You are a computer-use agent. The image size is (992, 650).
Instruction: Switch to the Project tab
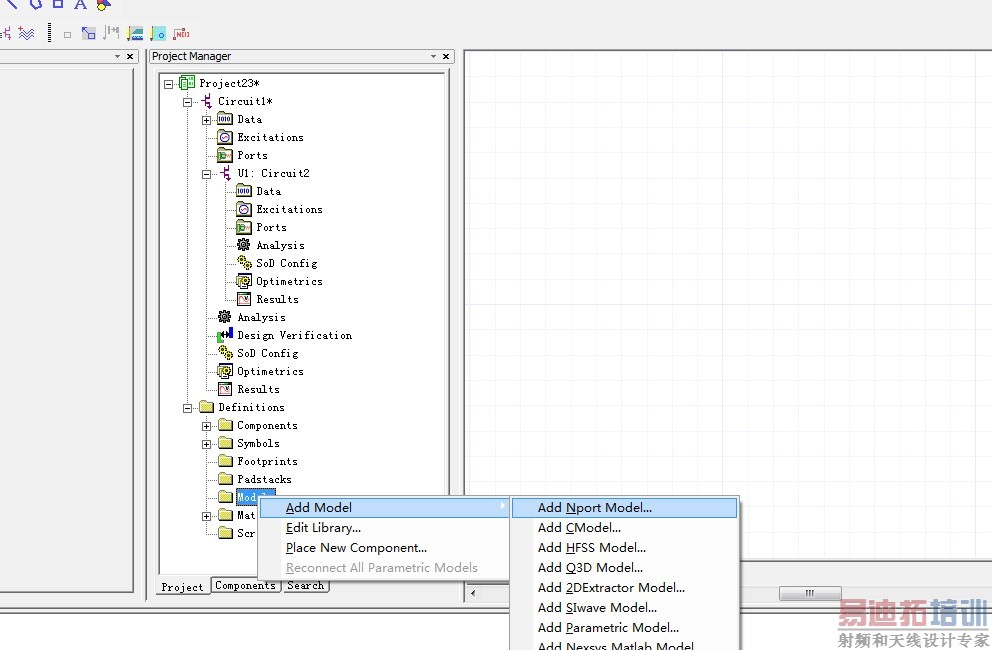pos(182,587)
